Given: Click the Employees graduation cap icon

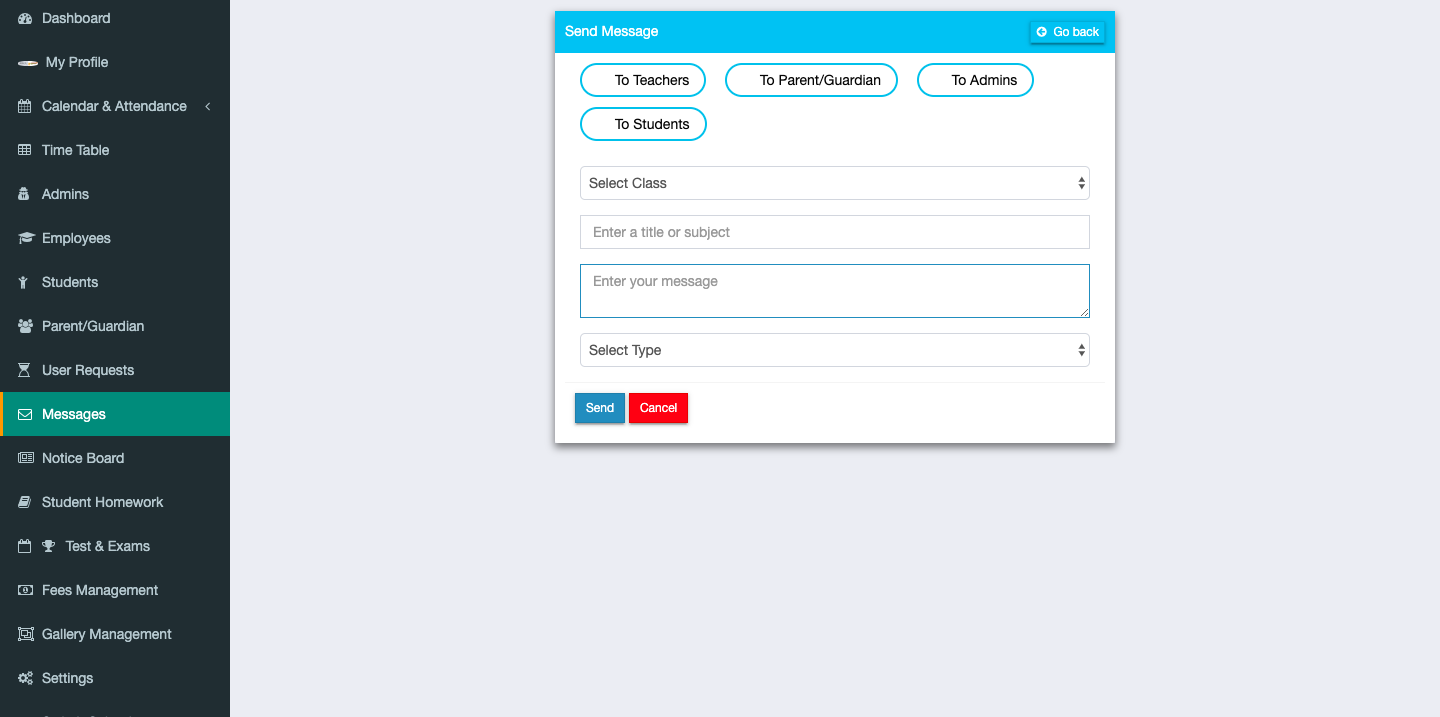Looking at the screenshot, I should [x=25, y=238].
